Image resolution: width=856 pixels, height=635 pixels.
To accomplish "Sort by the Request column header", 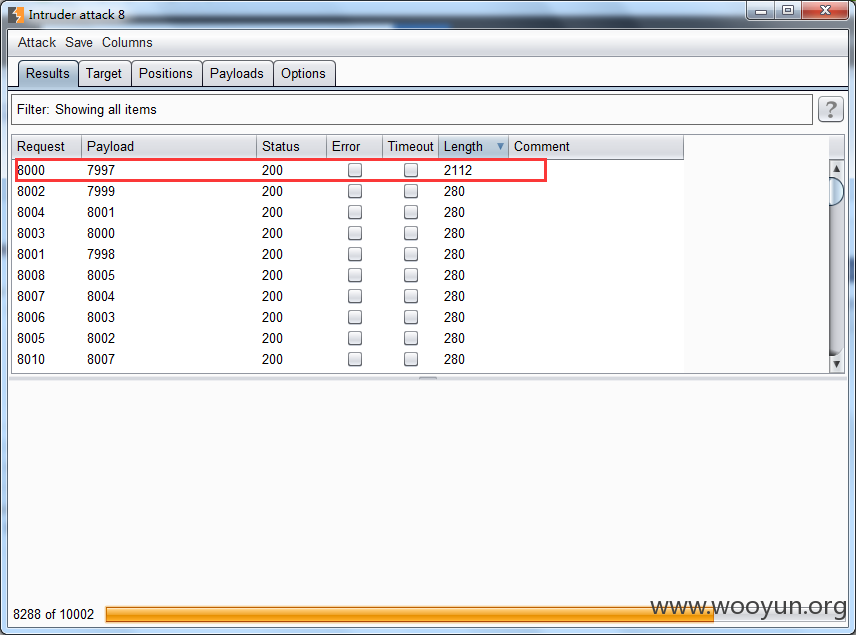I will click(47, 146).
